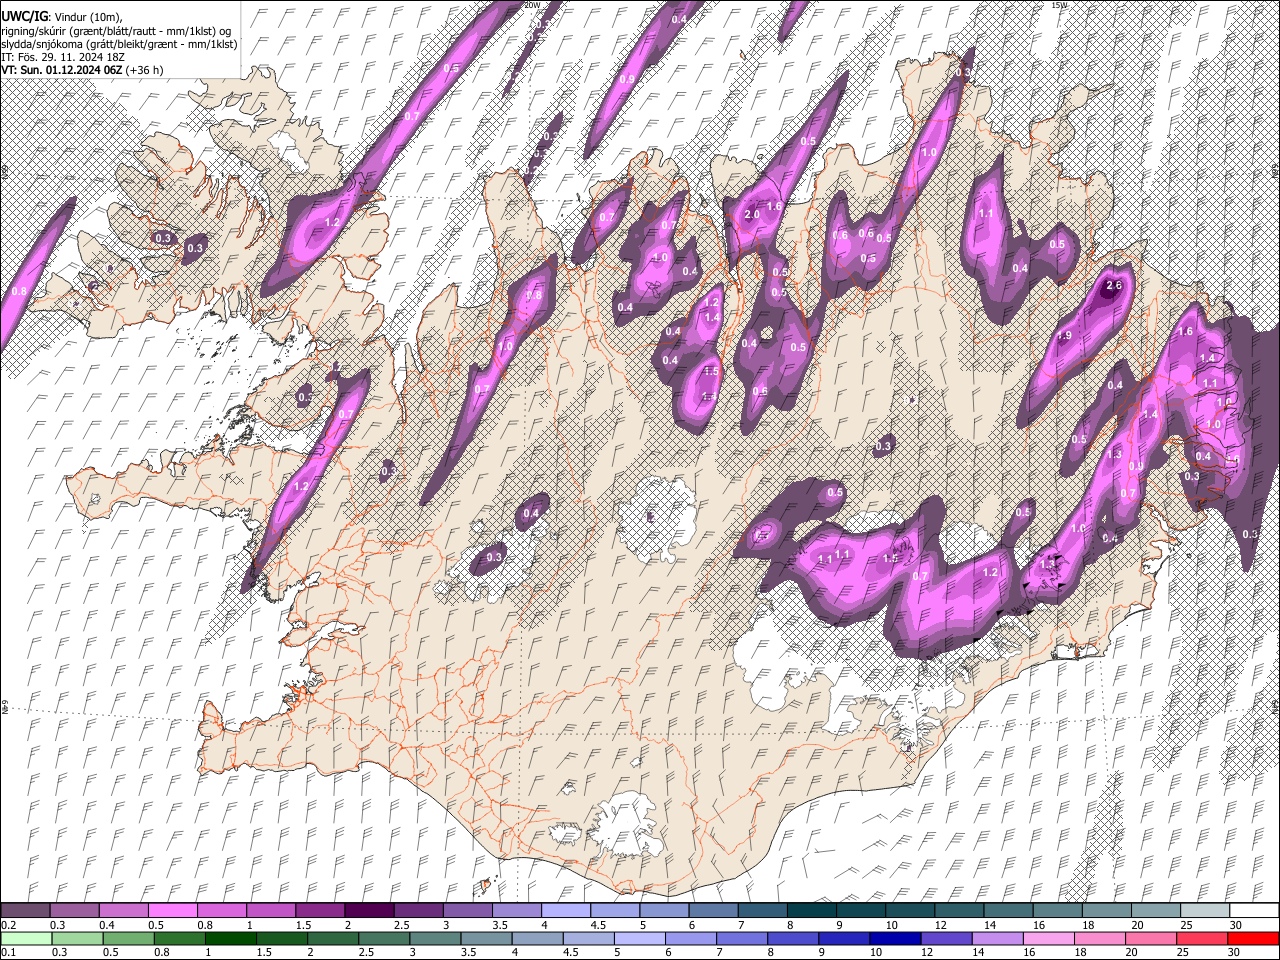The image size is (1280, 960).
Task: Select the light pink 16–18 bottom legend swatch
Action: [1049, 938]
